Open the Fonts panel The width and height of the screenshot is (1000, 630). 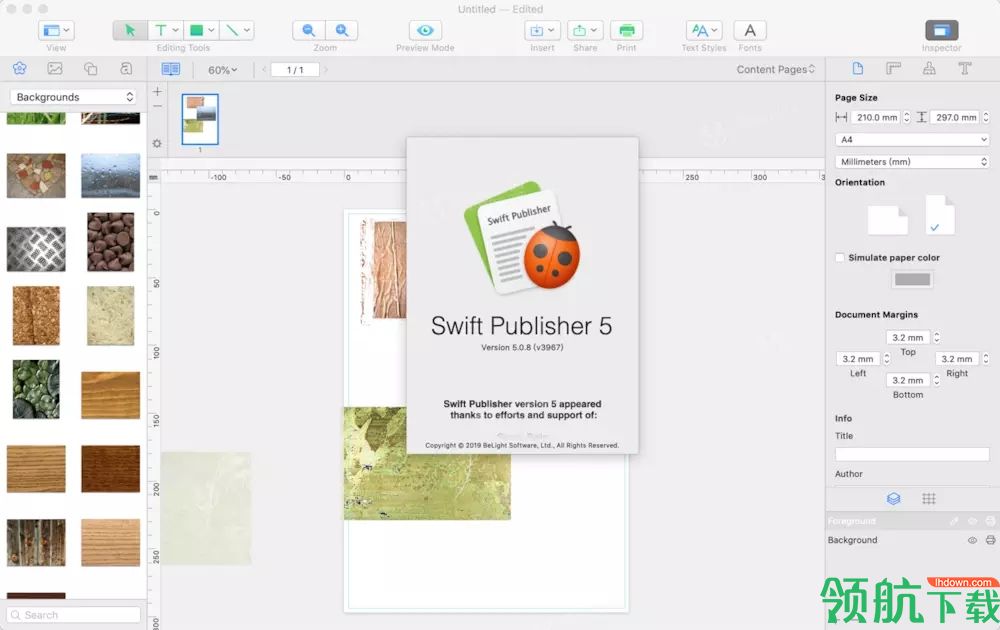tap(750, 30)
